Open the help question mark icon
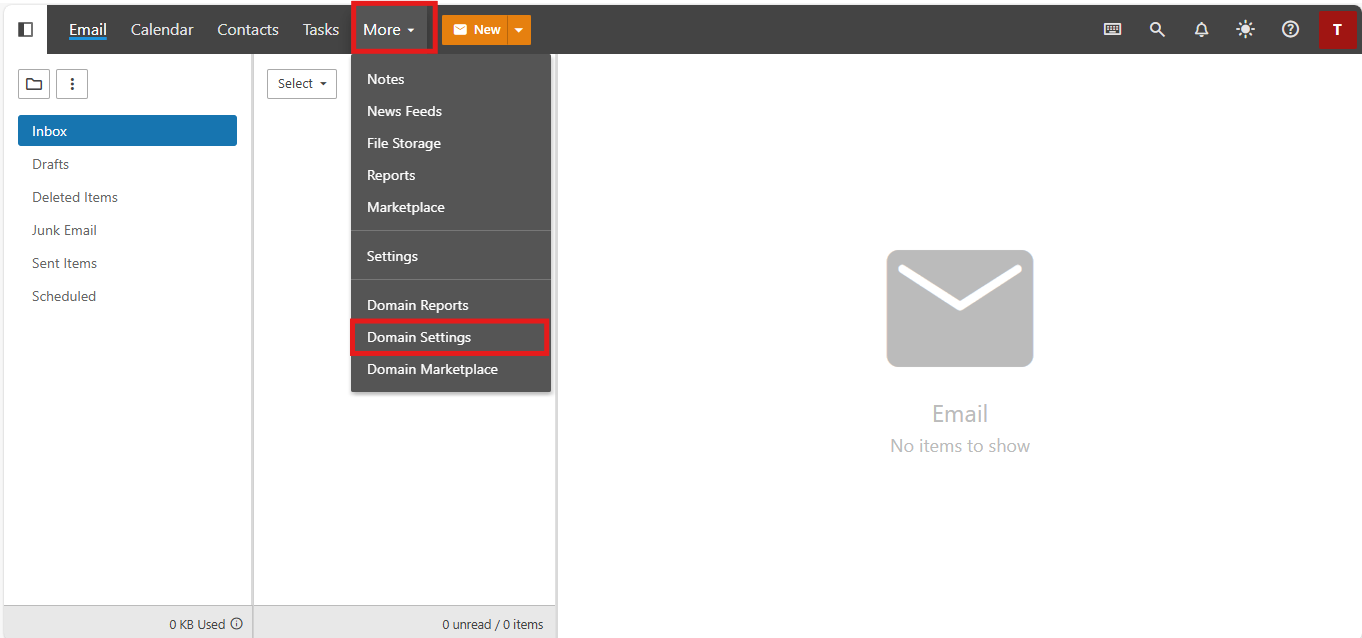 click(1290, 30)
